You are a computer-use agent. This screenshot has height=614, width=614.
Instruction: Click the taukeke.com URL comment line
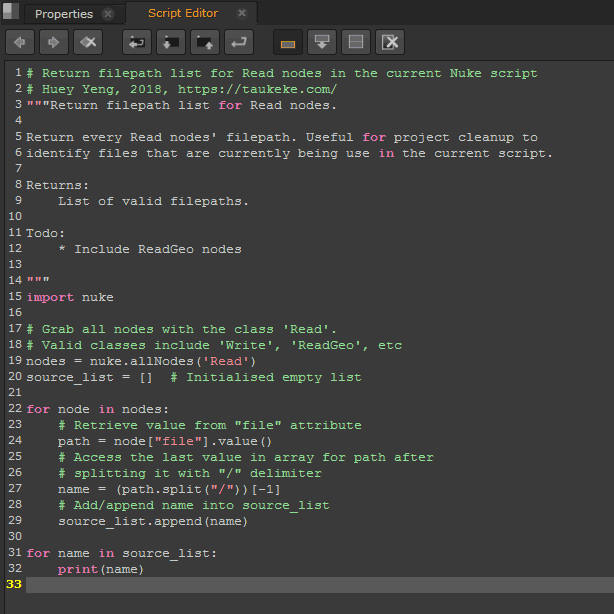[x=182, y=89]
